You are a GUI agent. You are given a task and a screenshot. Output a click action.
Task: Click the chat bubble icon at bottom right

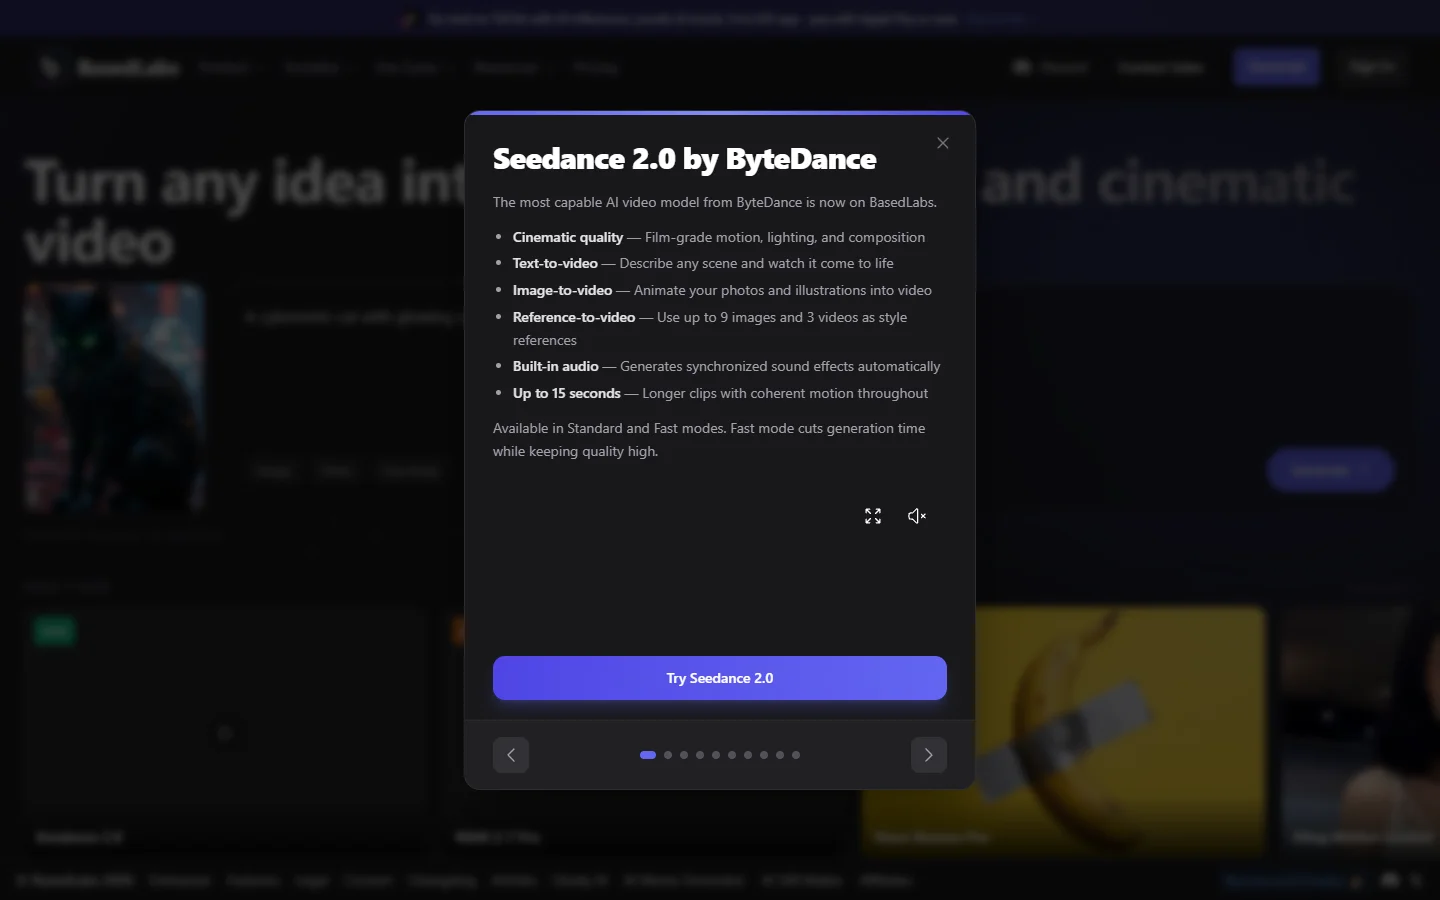click(1390, 881)
